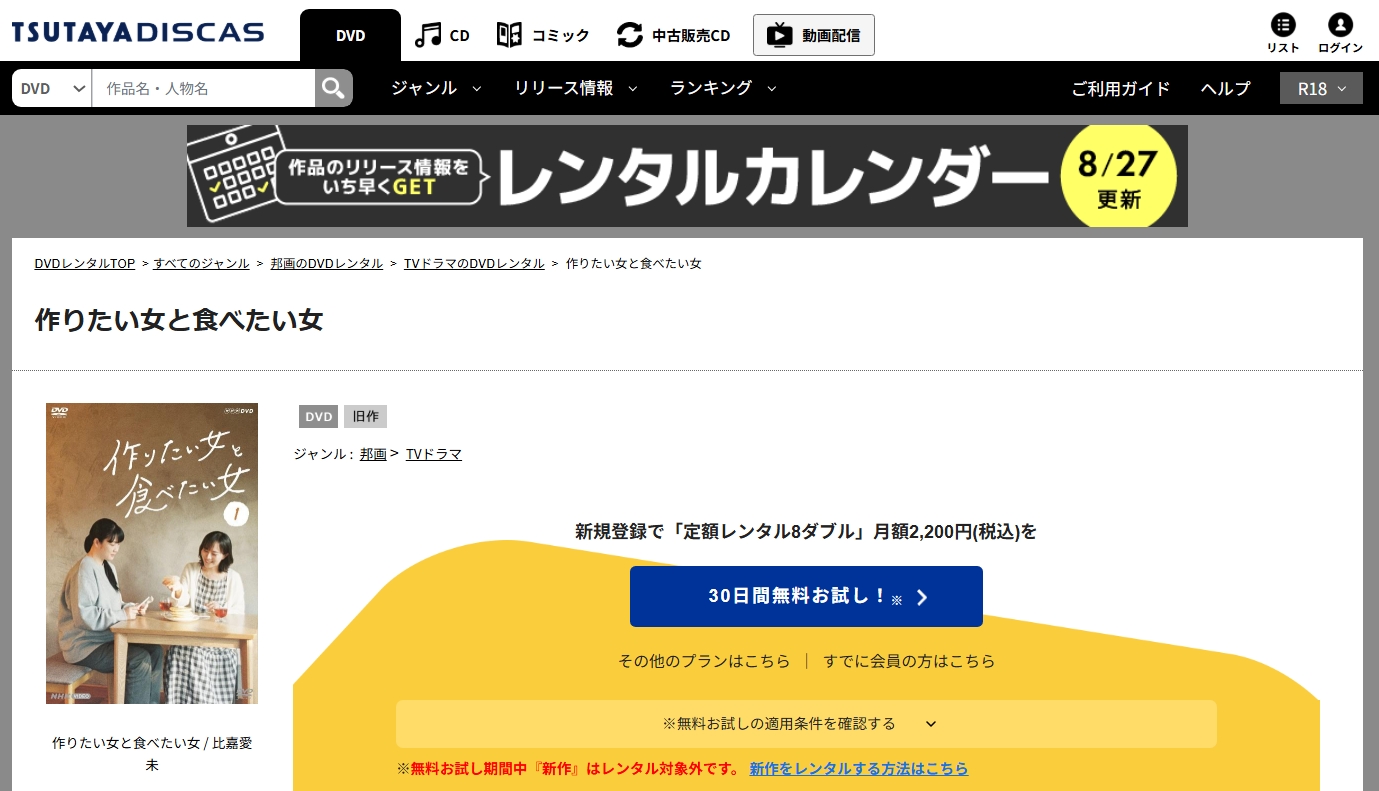Viewport: 1379px width, 791px height.
Task: Switch to the コミック tab
Action: pyautogui.click(x=543, y=36)
